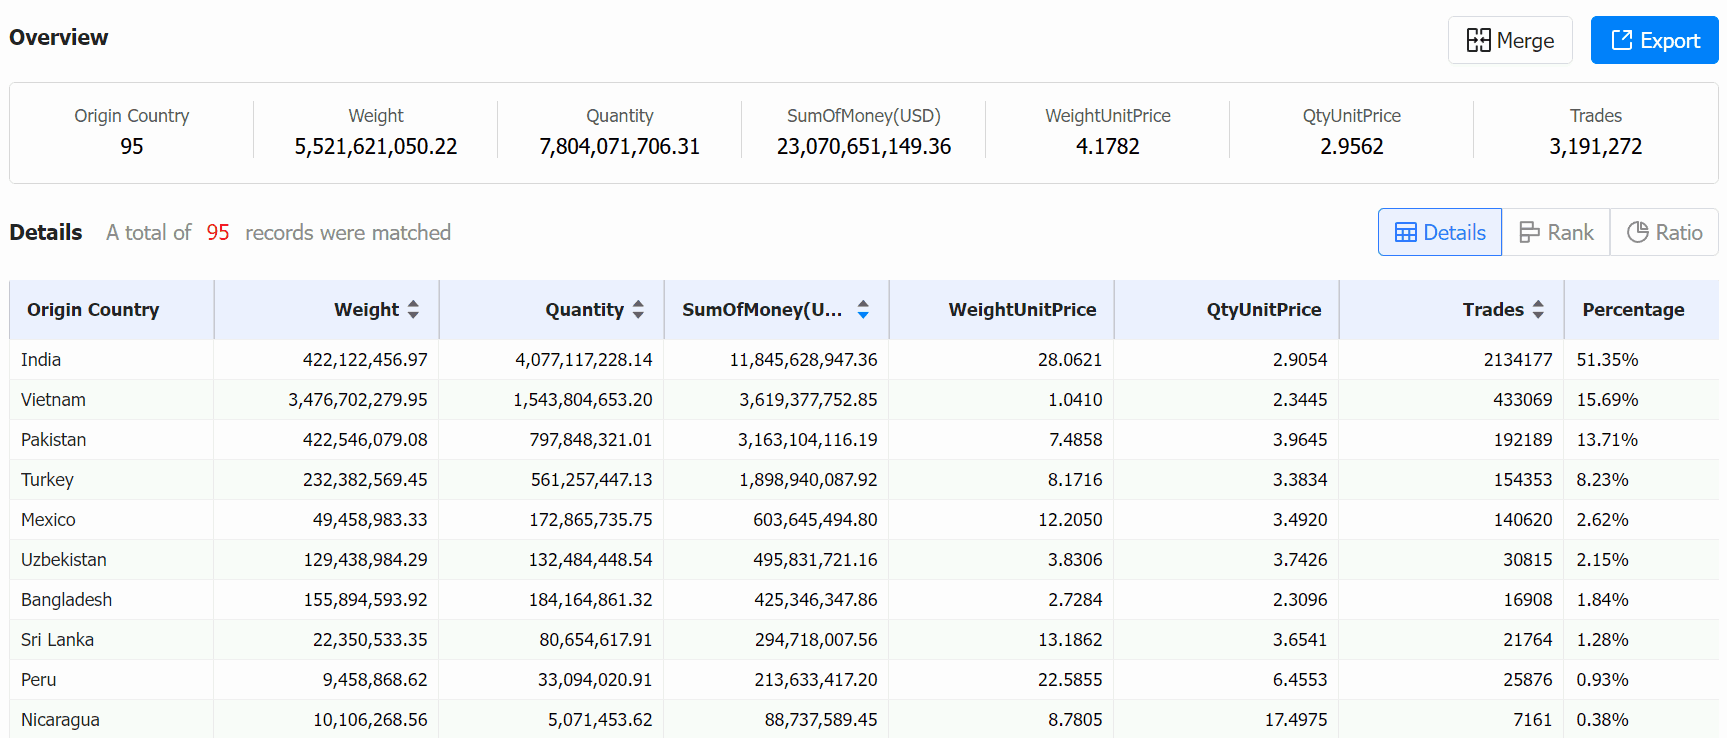The width and height of the screenshot is (1727, 738).
Task: Click overview SumOfMoney total 23,070,651,149.36
Action: [x=864, y=147]
